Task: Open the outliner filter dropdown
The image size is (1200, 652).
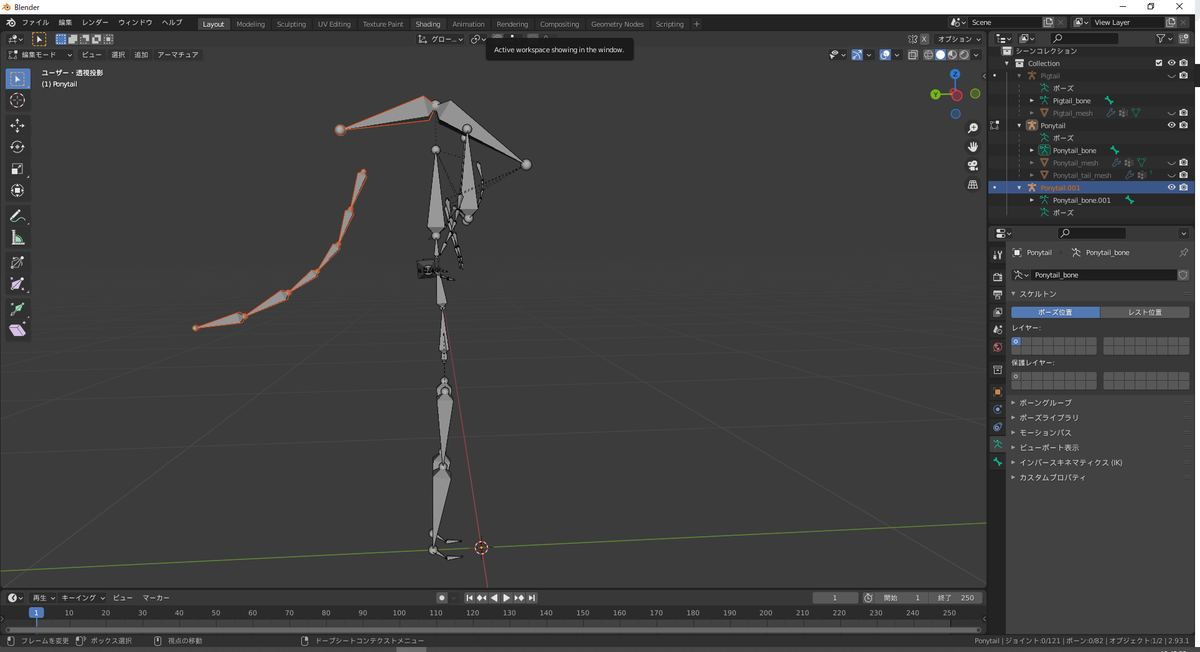Action: tap(1164, 39)
